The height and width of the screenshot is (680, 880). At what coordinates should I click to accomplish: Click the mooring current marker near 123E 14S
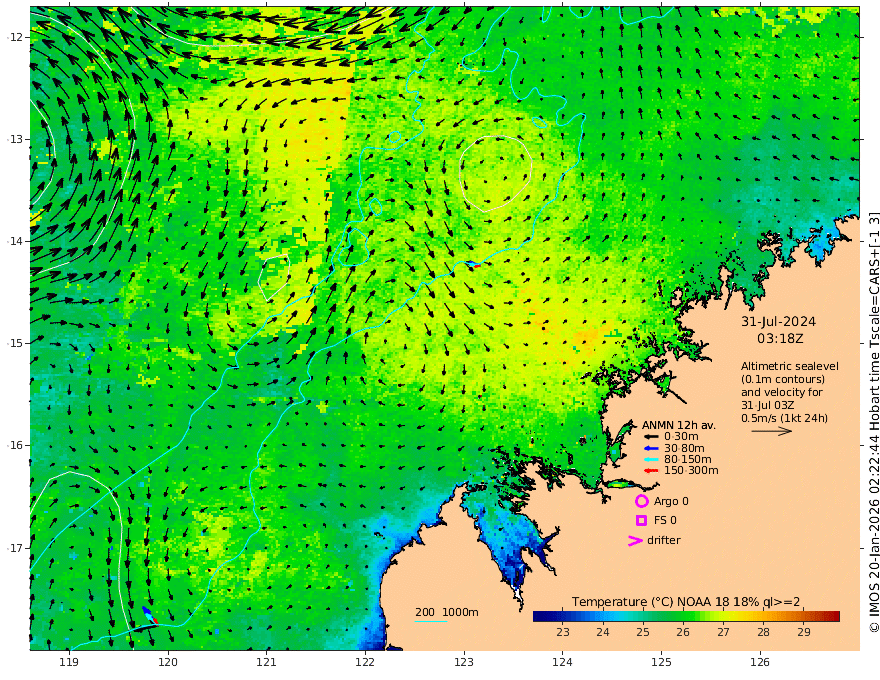(x=474, y=264)
